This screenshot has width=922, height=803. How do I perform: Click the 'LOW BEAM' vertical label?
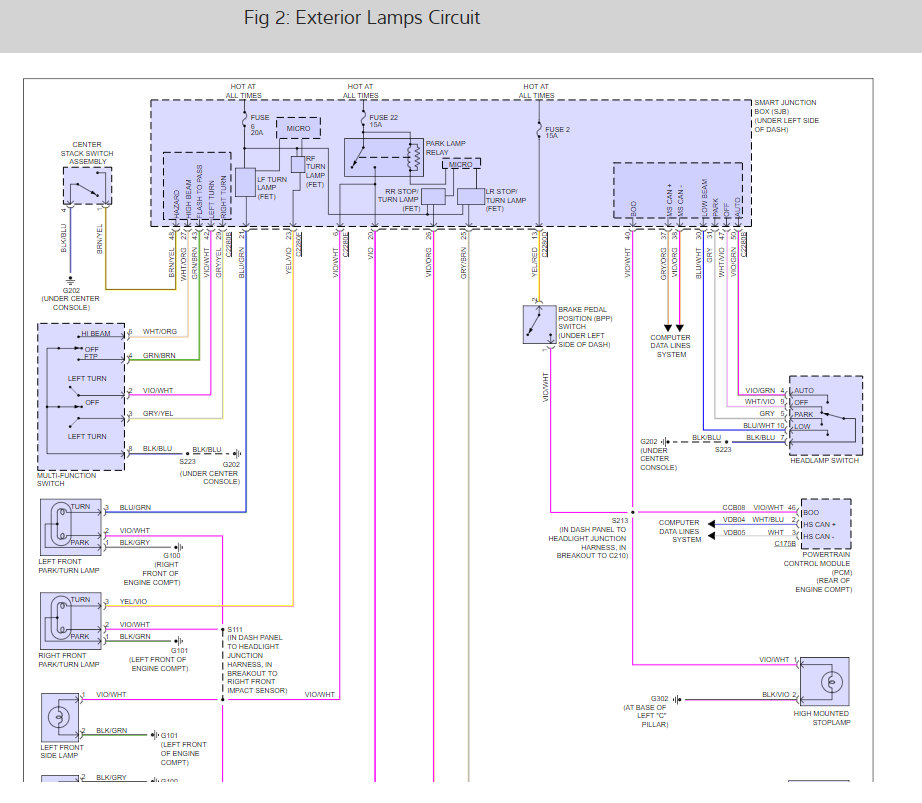click(x=704, y=198)
